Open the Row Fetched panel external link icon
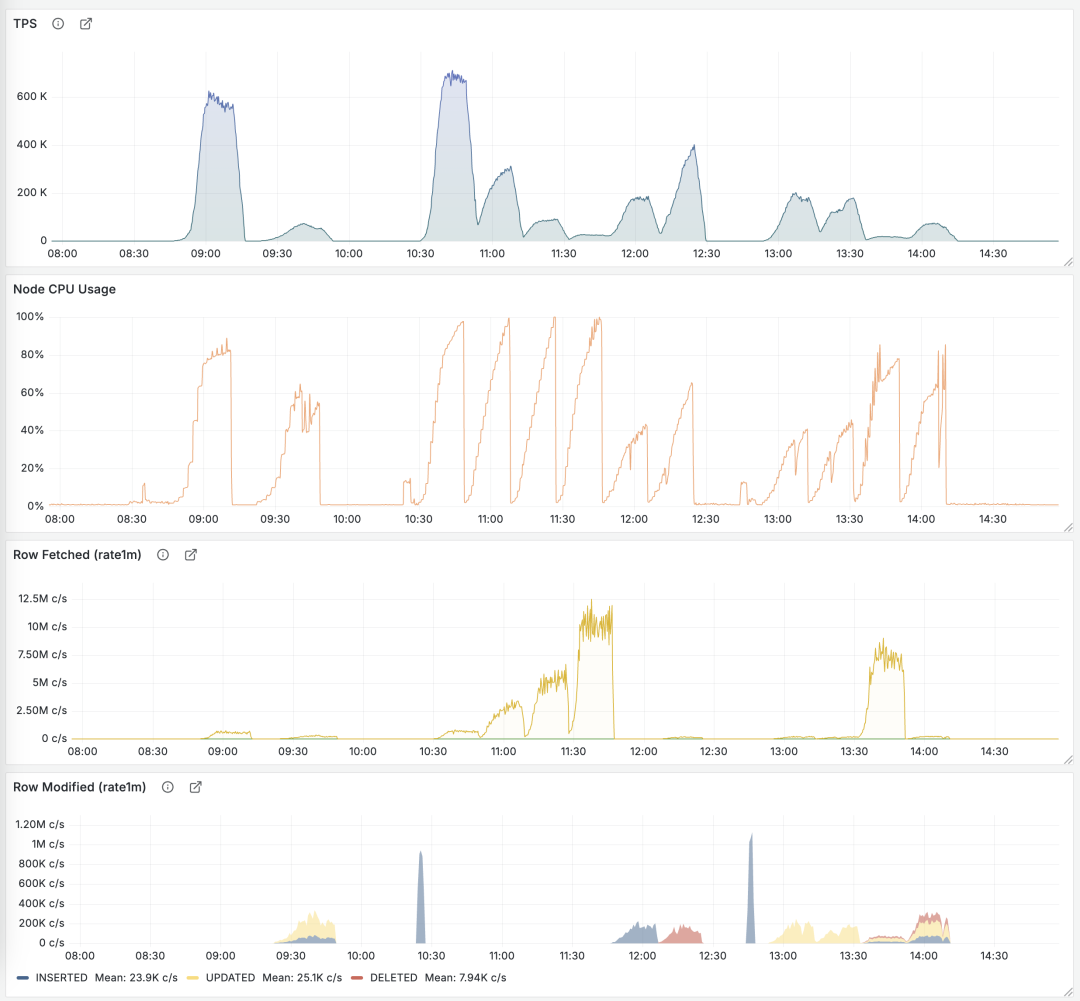Image resolution: width=1080 pixels, height=1001 pixels. (191, 555)
